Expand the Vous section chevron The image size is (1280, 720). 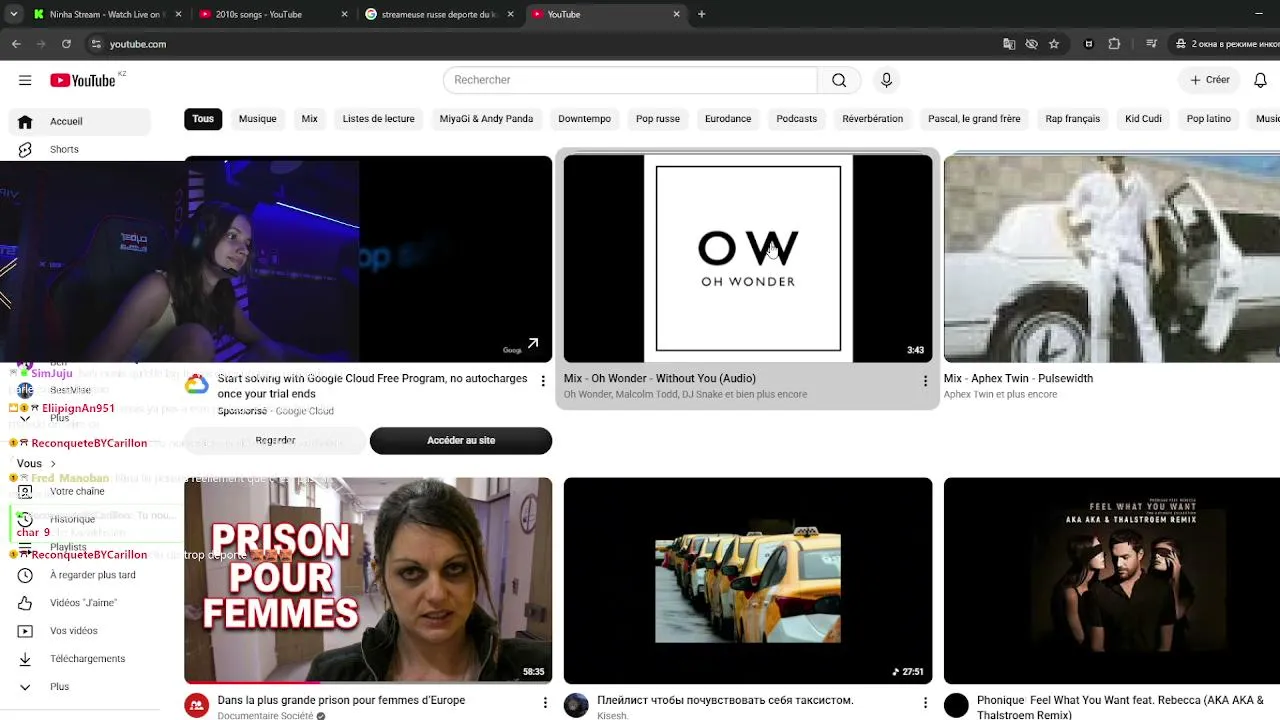(x=53, y=464)
